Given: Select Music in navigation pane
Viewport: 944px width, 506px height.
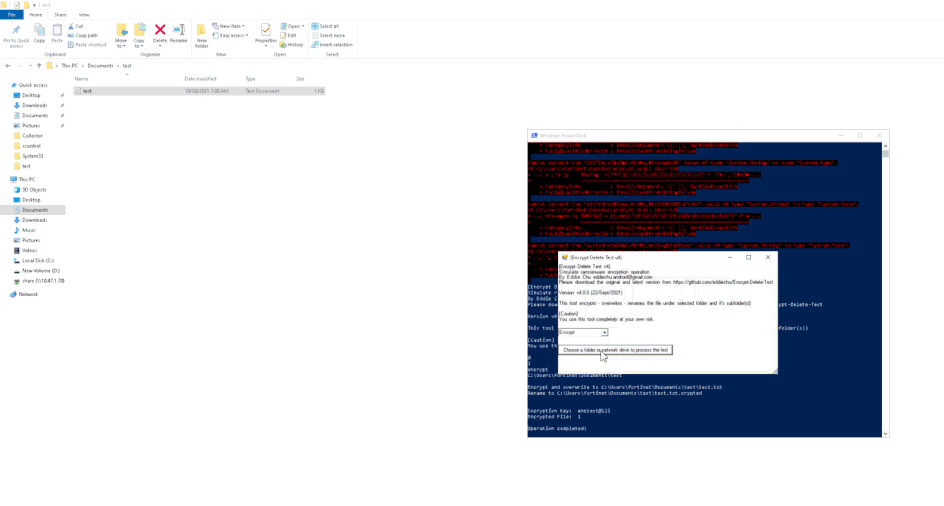Looking at the screenshot, I should [25, 230].
